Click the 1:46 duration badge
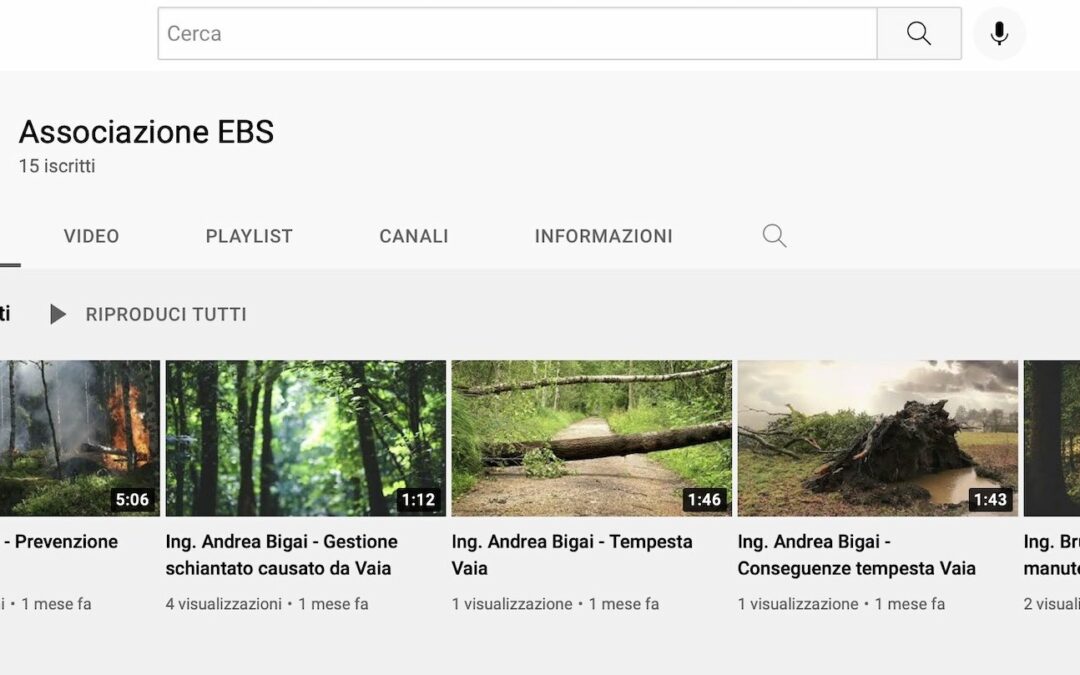This screenshot has height=675, width=1080. [704, 499]
